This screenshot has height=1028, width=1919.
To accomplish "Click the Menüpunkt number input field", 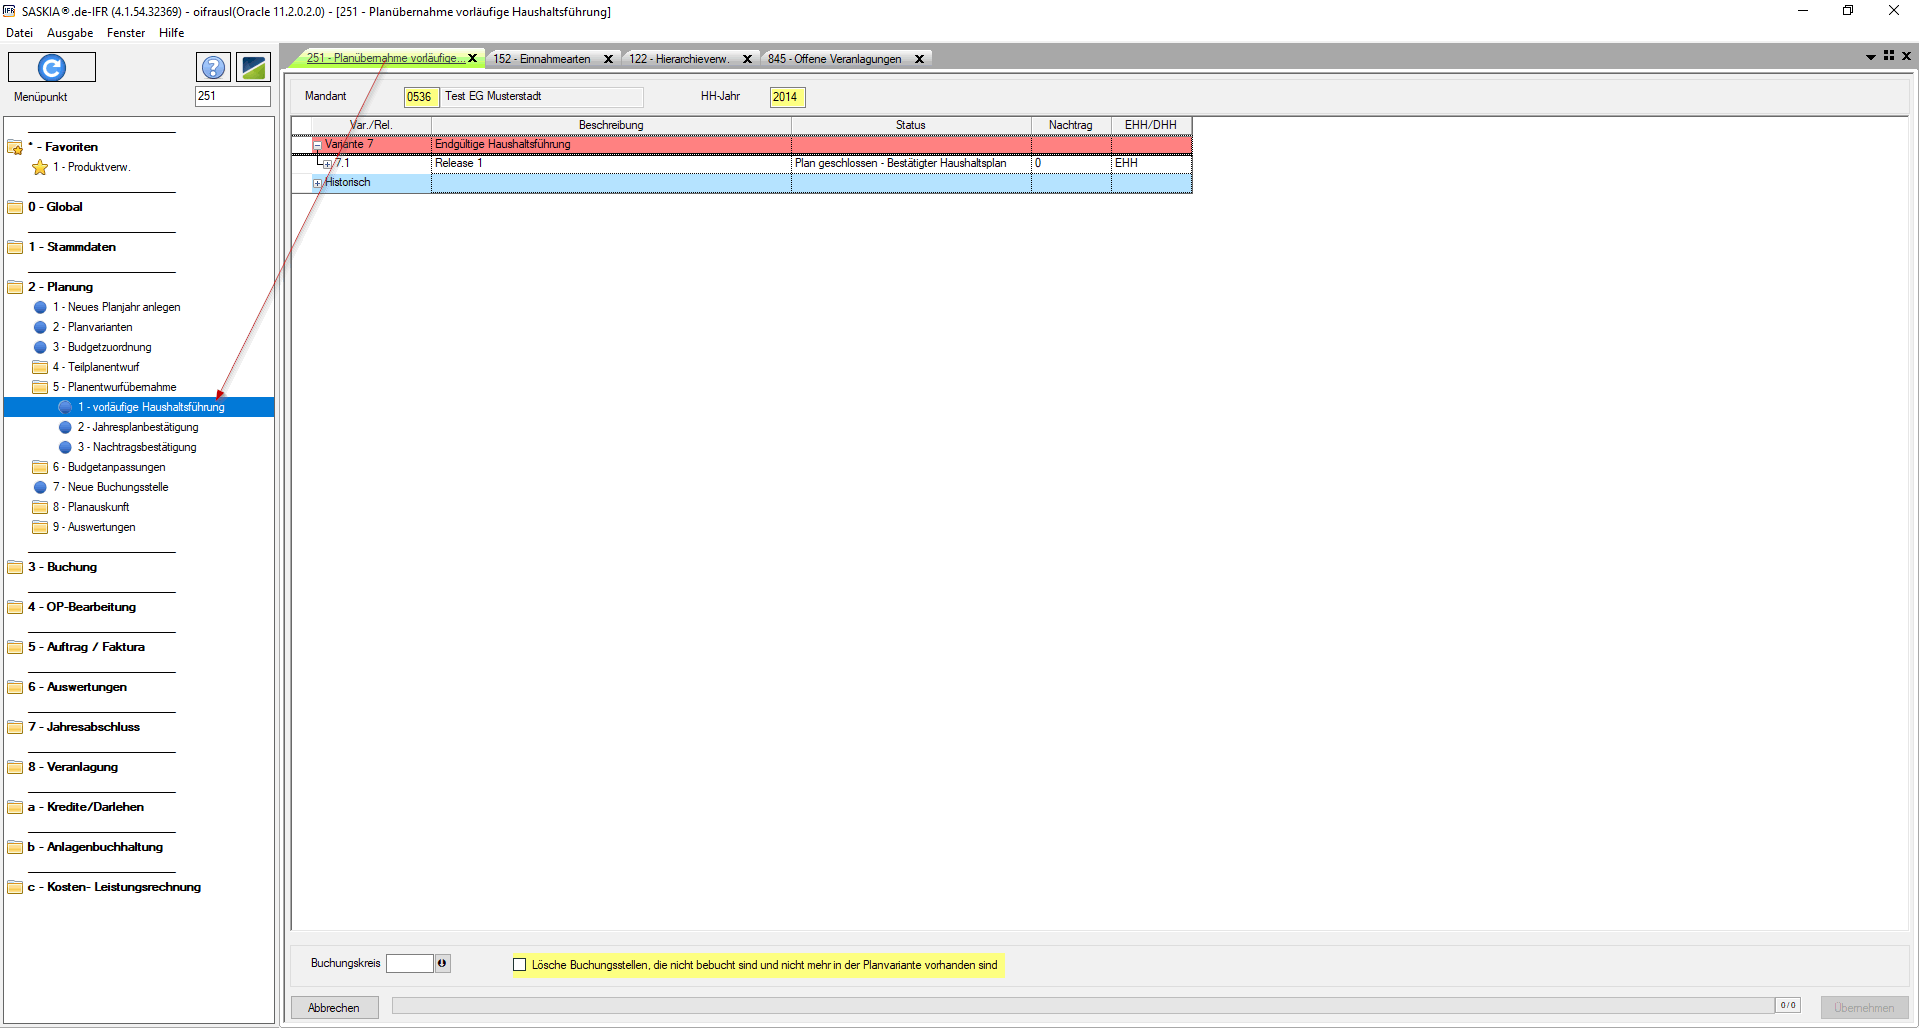I will click(x=232, y=96).
